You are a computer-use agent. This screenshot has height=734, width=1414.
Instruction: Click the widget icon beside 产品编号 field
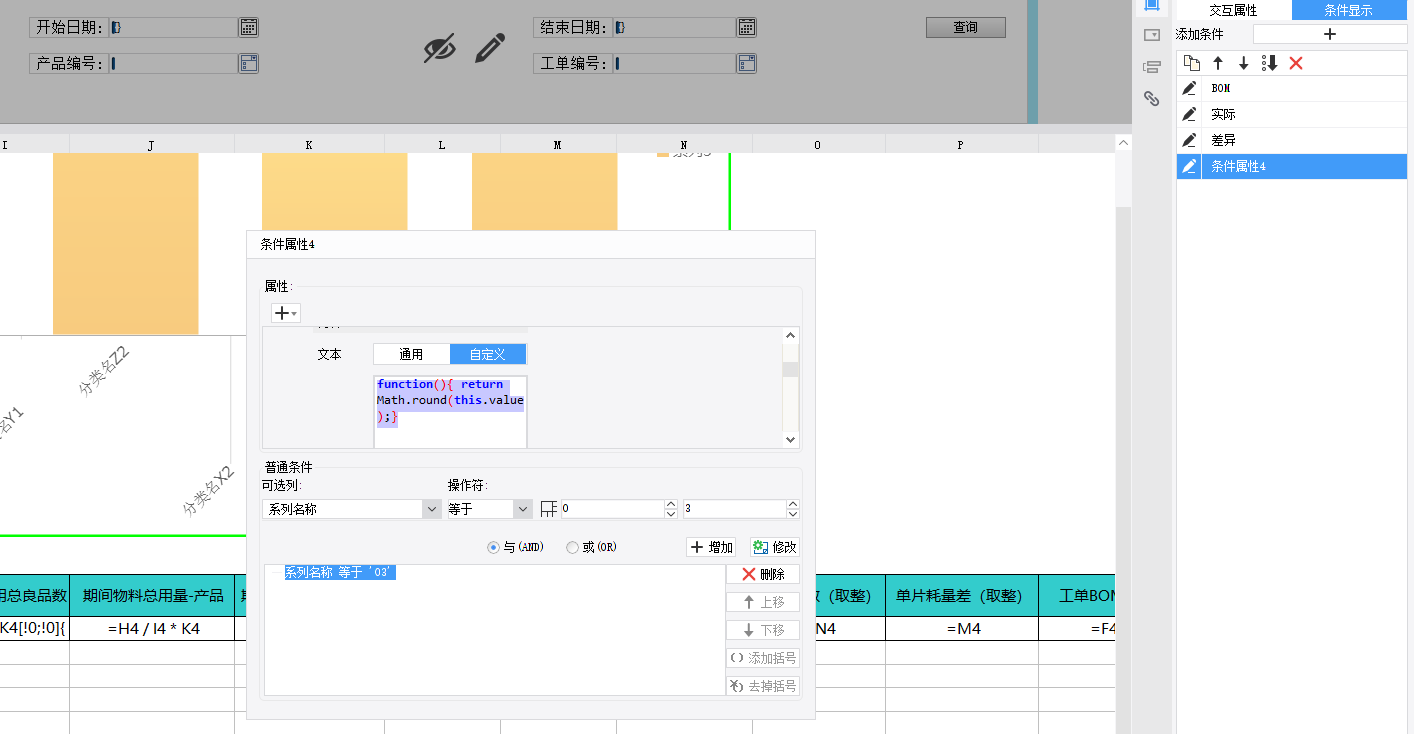point(249,63)
